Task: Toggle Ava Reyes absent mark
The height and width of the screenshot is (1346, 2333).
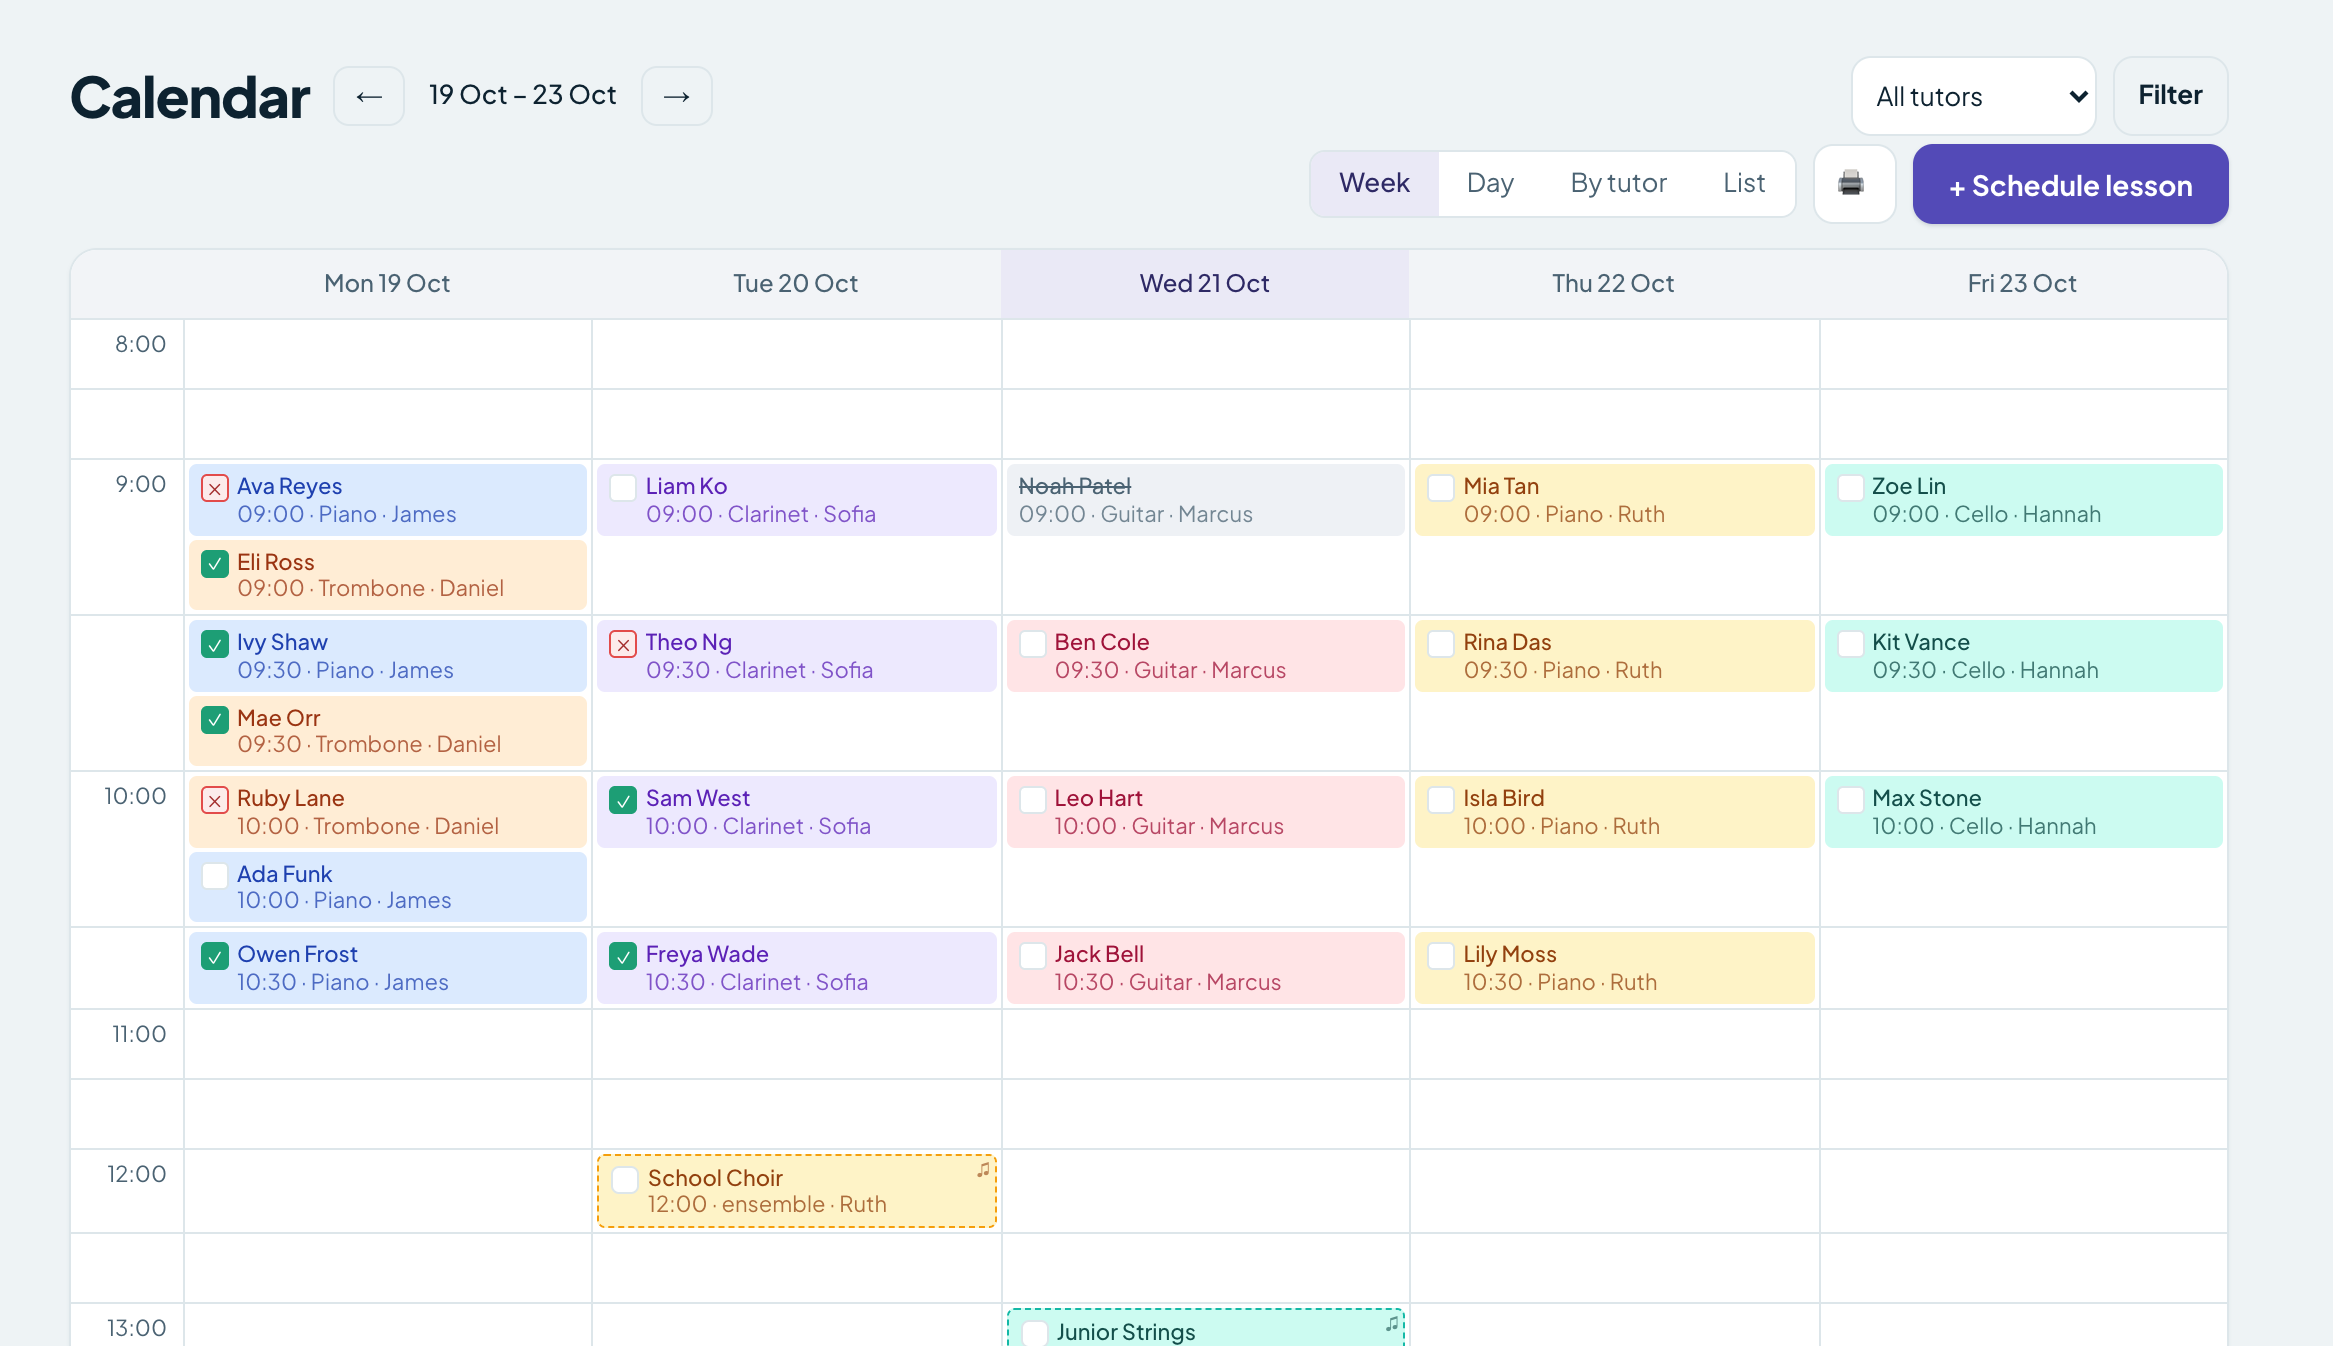Action: (215, 488)
